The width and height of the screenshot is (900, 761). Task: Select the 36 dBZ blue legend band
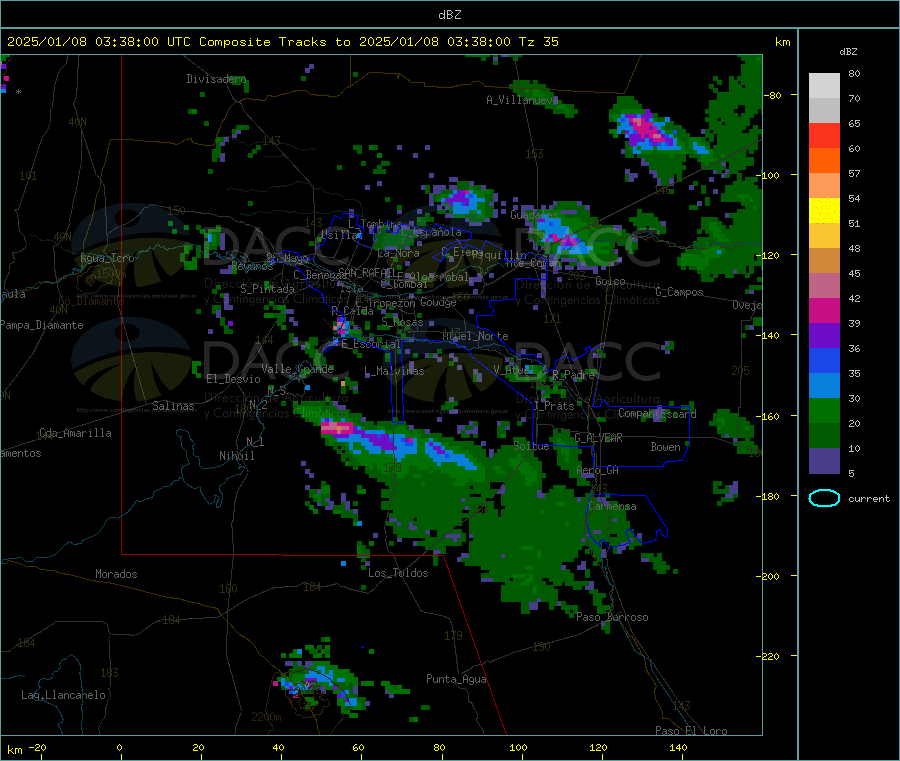pyautogui.click(x=824, y=360)
